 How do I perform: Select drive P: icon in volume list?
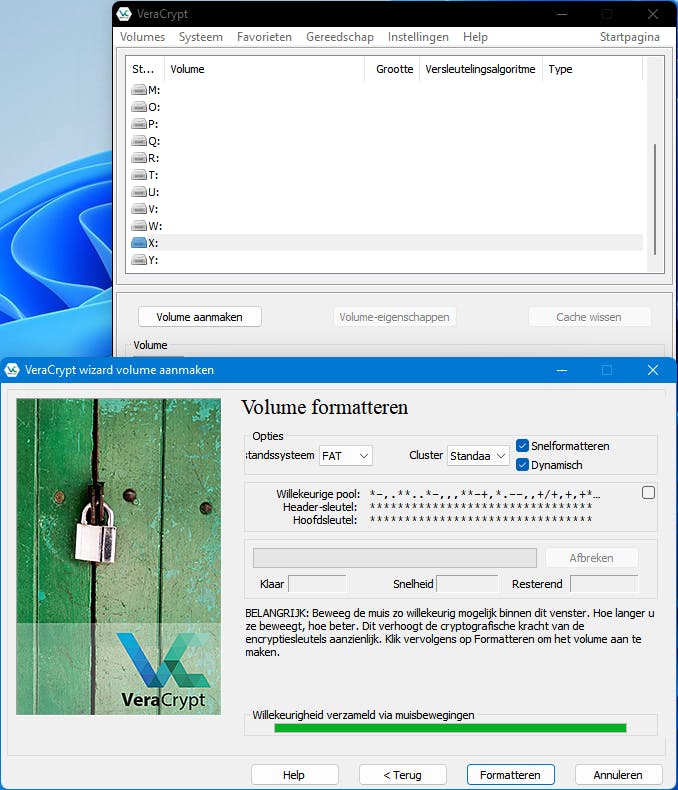tap(139, 124)
